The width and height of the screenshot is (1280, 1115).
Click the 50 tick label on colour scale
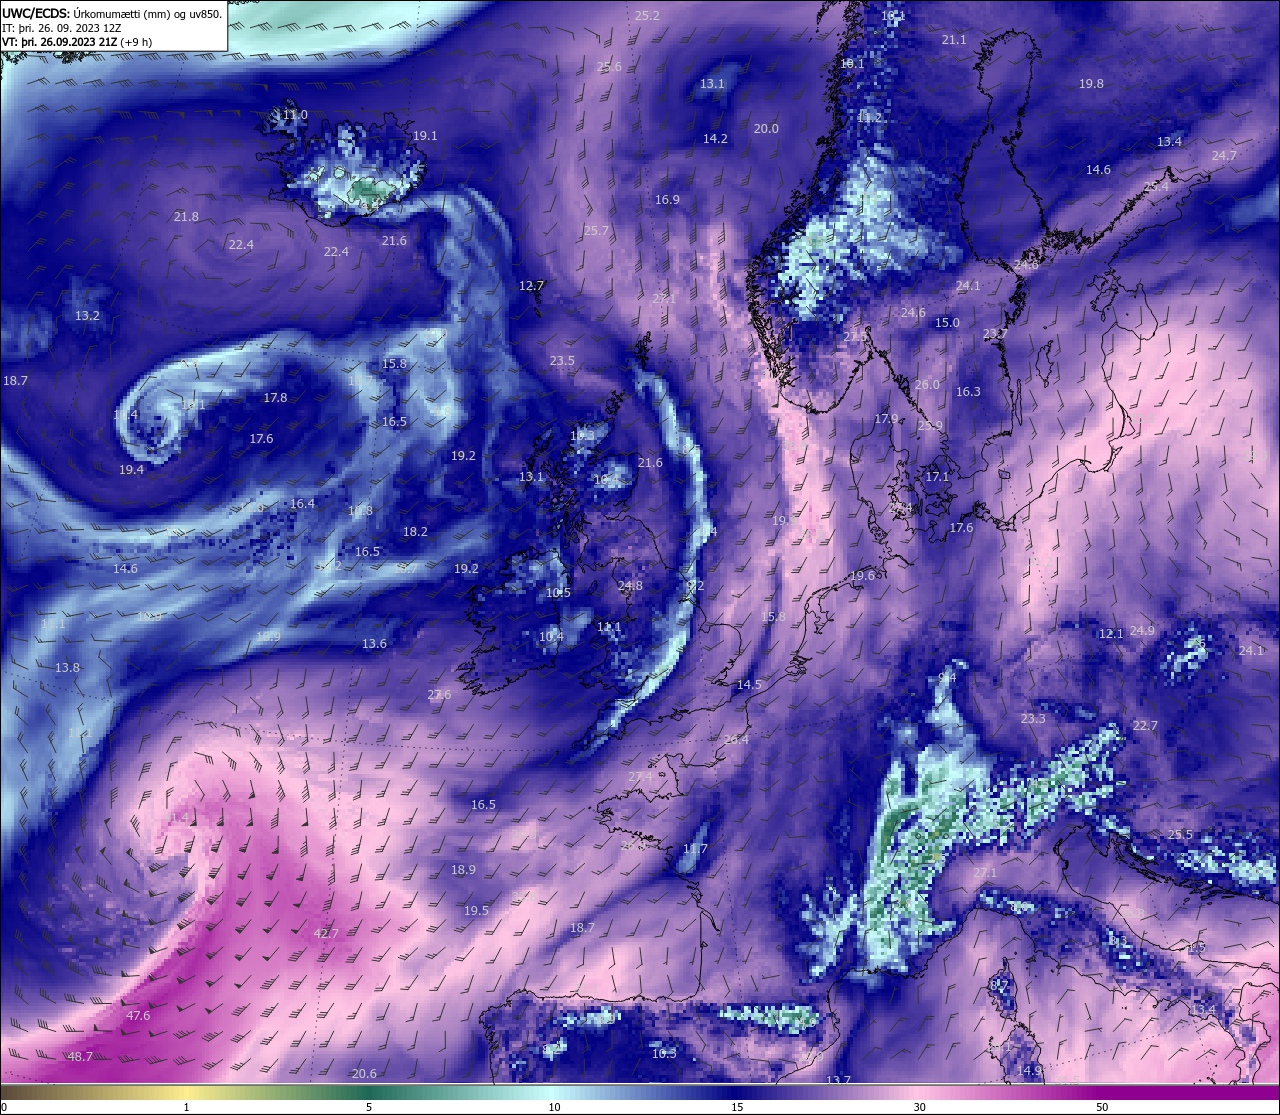coord(1102,1107)
